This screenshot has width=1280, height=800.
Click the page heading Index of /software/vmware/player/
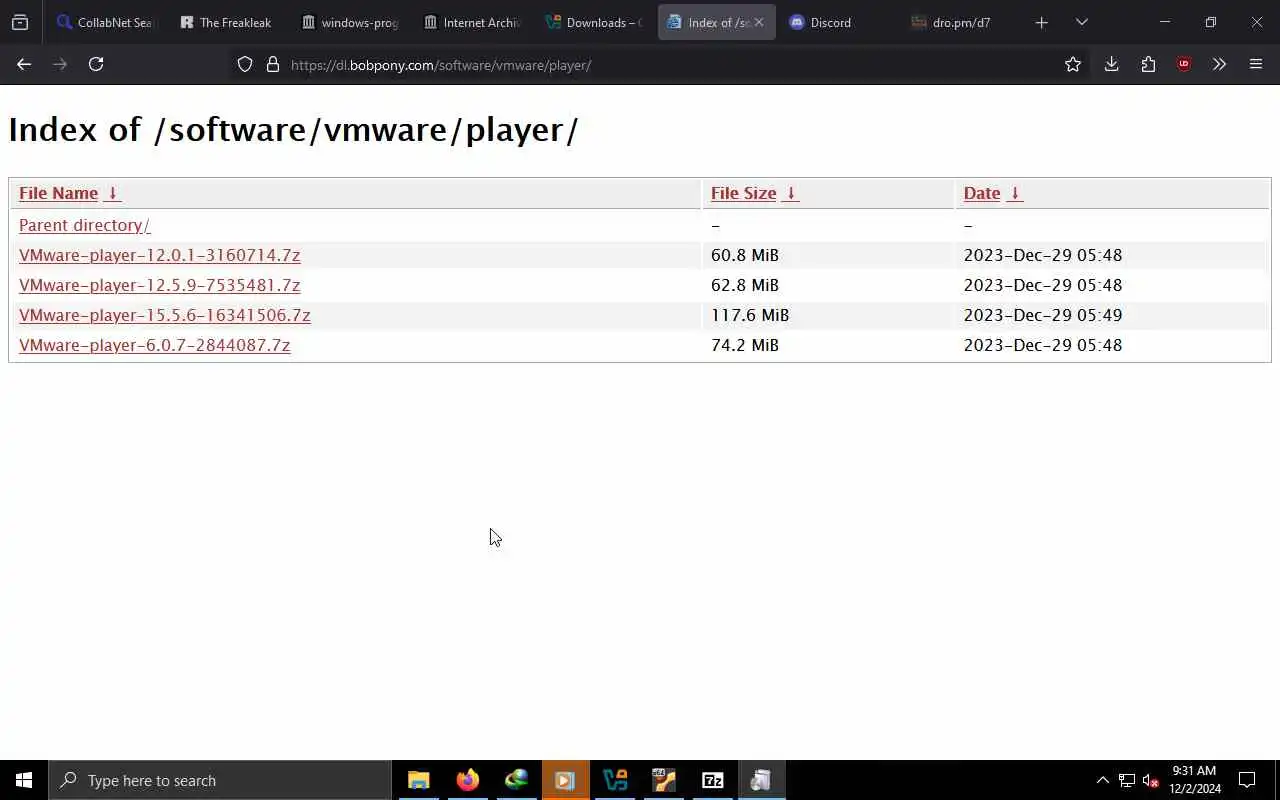(293, 130)
